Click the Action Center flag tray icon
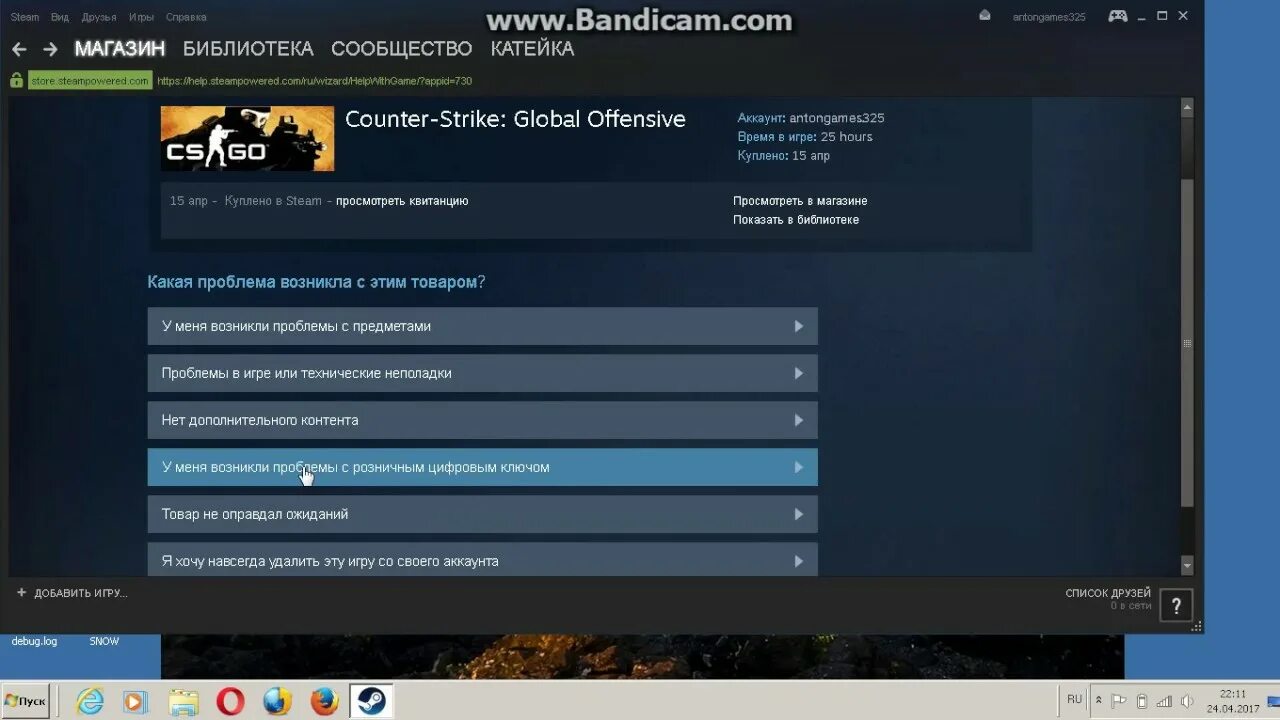The image size is (1280, 720). click(1120, 701)
